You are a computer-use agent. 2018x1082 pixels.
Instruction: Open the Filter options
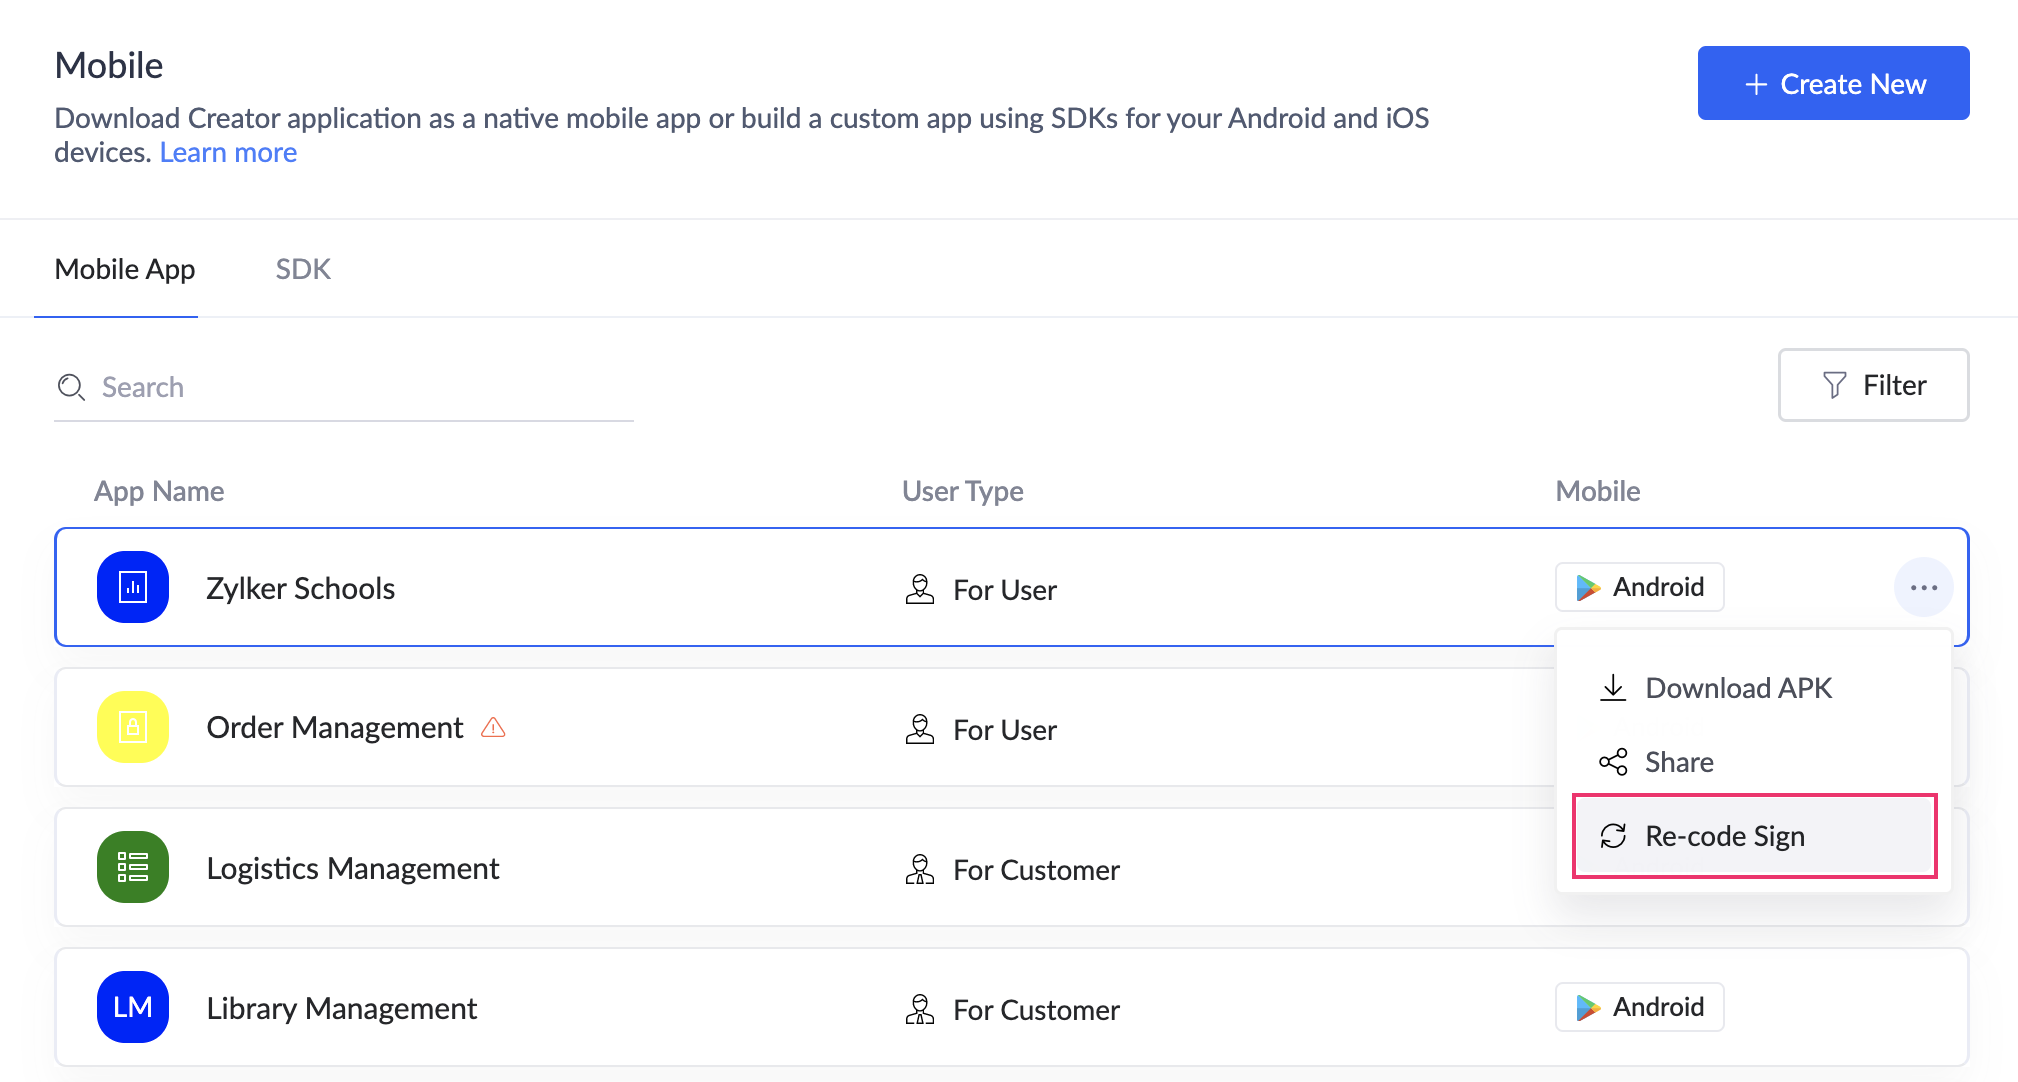tap(1873, 385)
